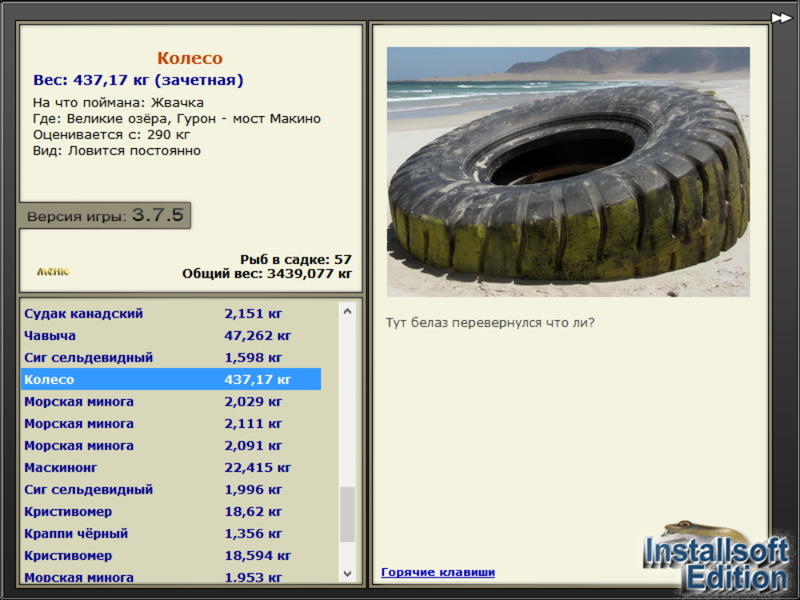Screen dimensions: 800x600
Task: Click the scroll down arrow of fish list
Action: tap(347, 573)
